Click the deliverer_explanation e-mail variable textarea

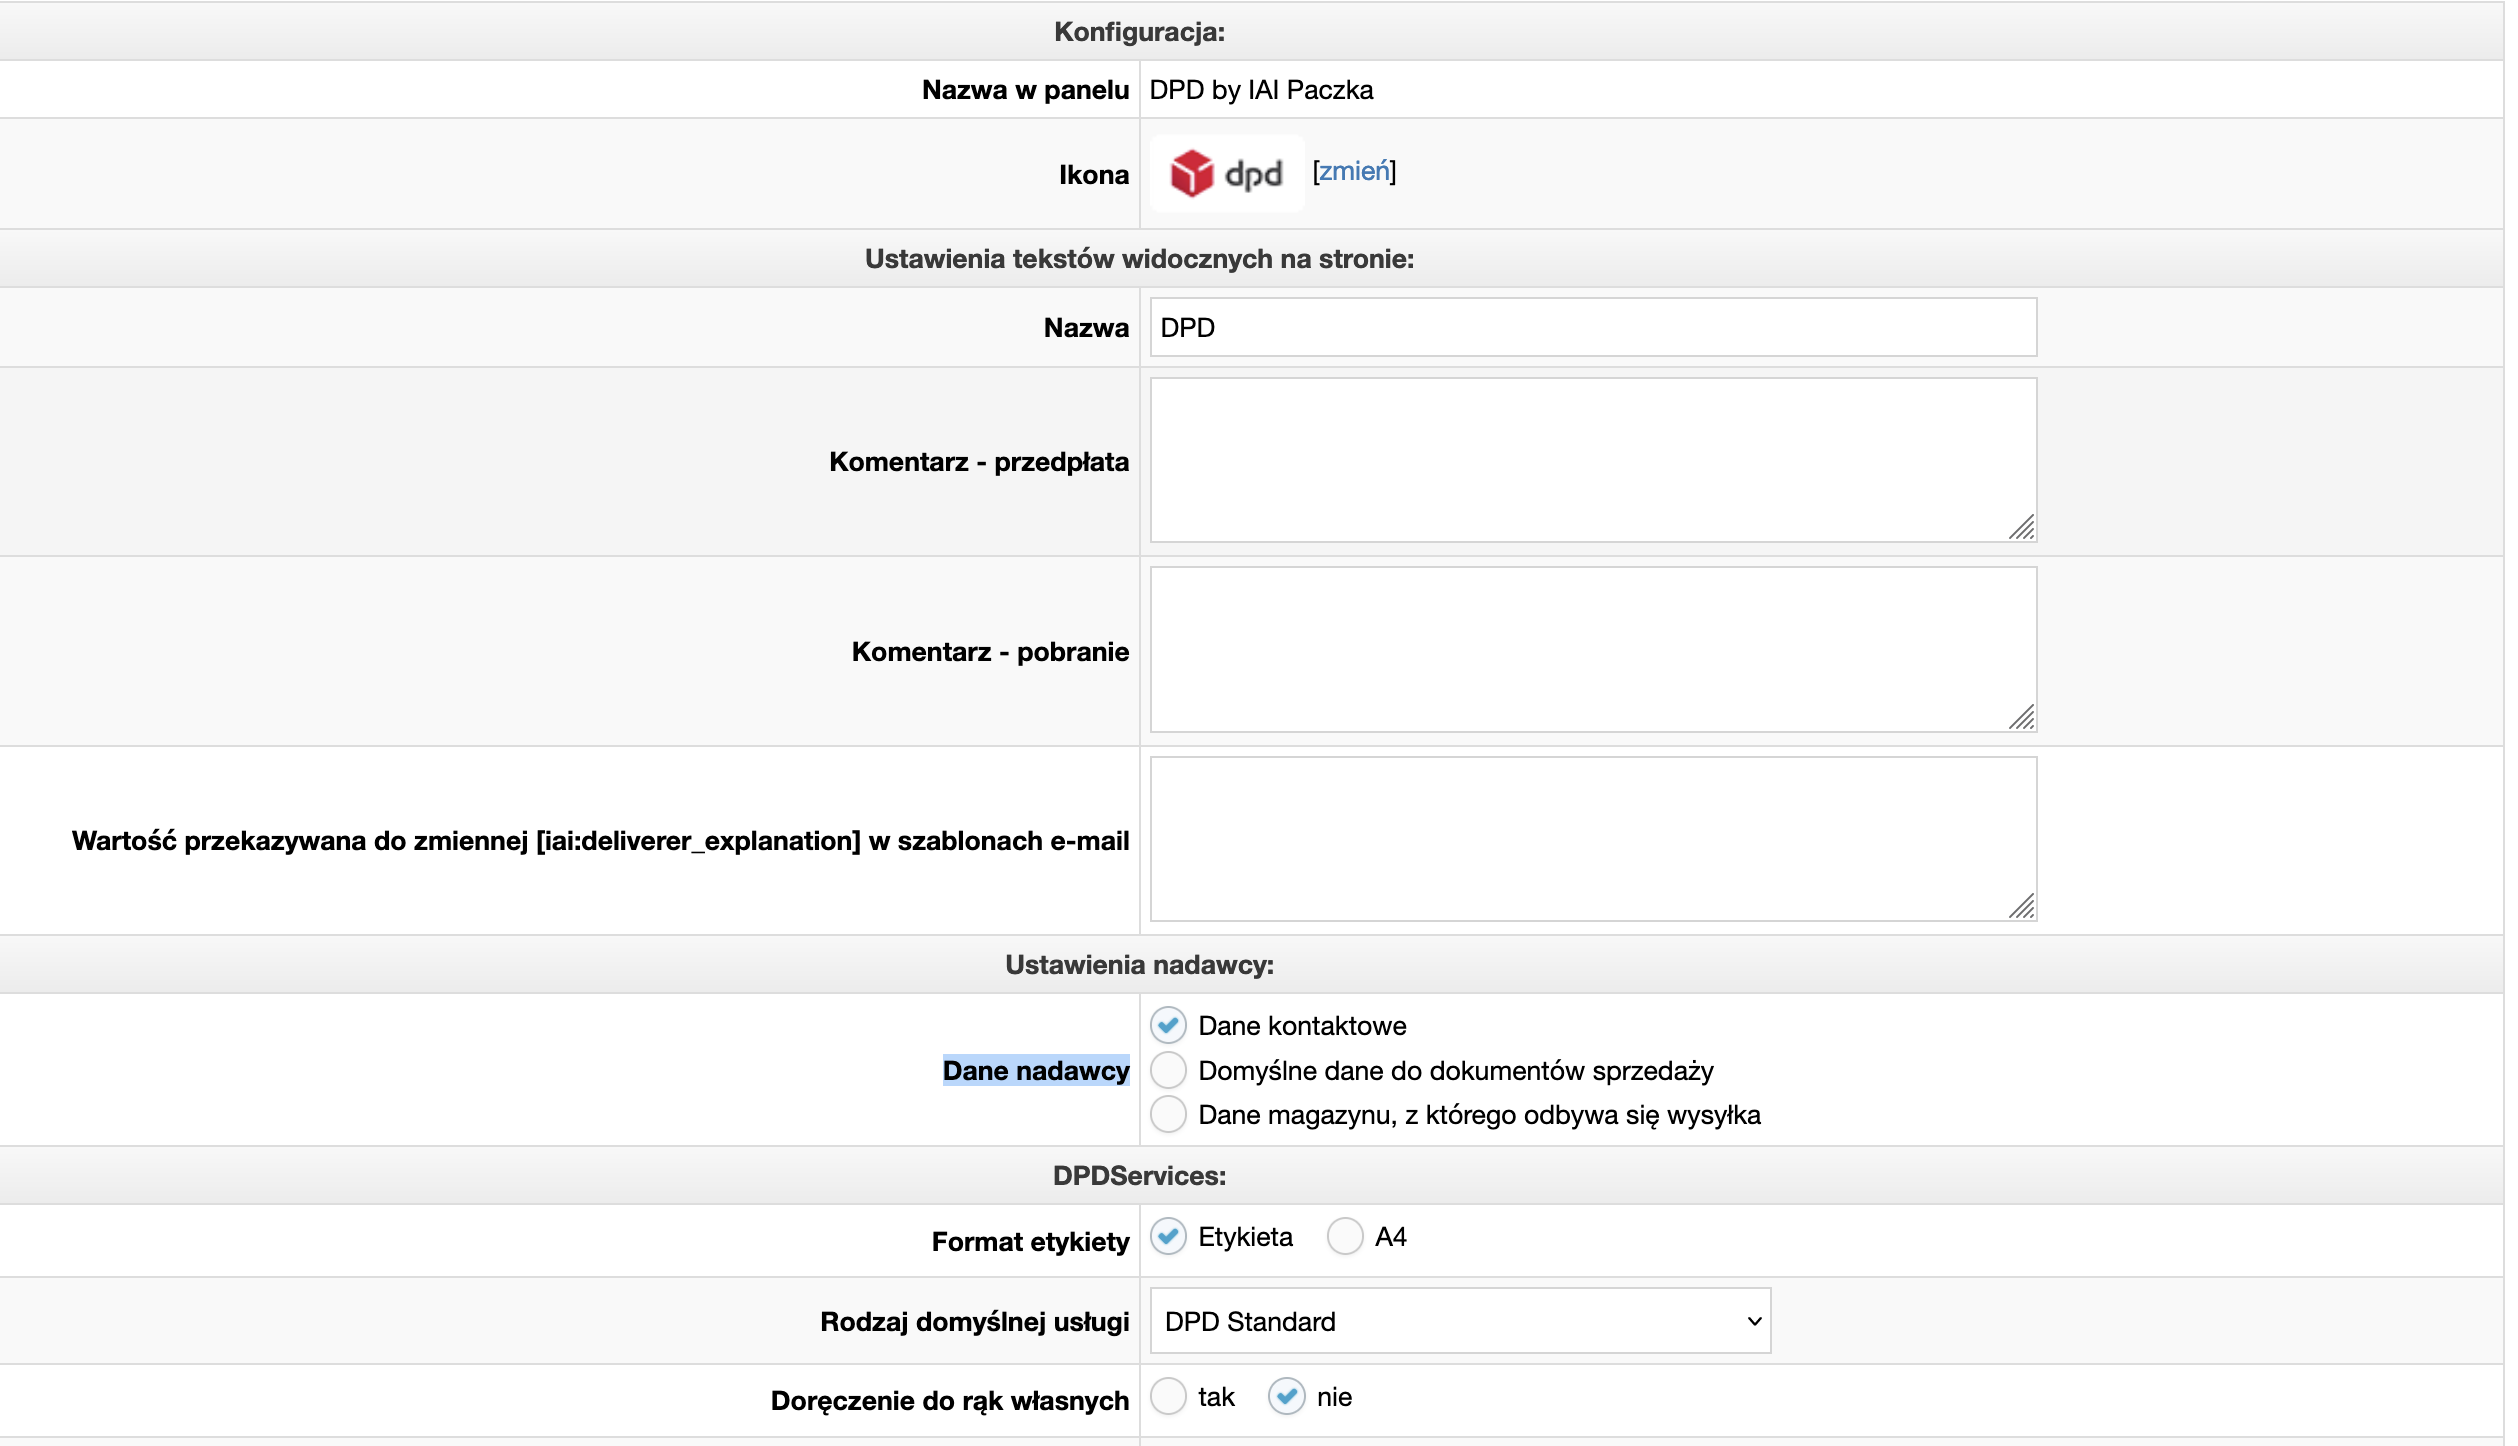point(1592,839)
